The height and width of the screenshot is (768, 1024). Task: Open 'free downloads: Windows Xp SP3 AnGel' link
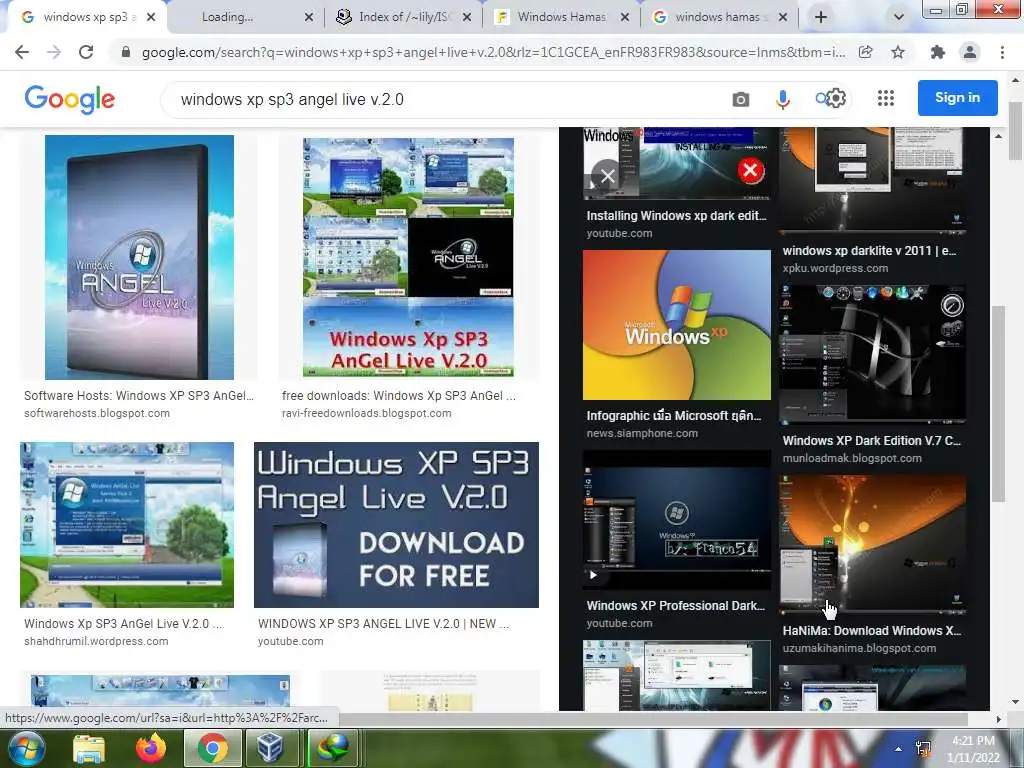pos(398,396)
